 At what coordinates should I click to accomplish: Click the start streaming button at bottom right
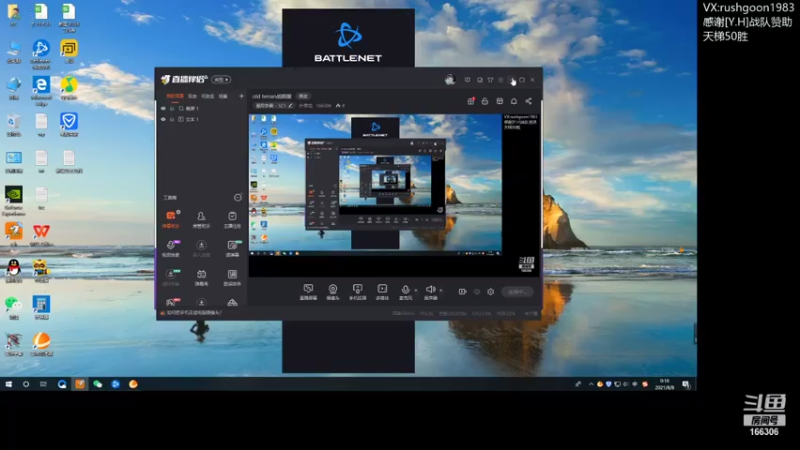pyautogui.click(x=517, y=292)
